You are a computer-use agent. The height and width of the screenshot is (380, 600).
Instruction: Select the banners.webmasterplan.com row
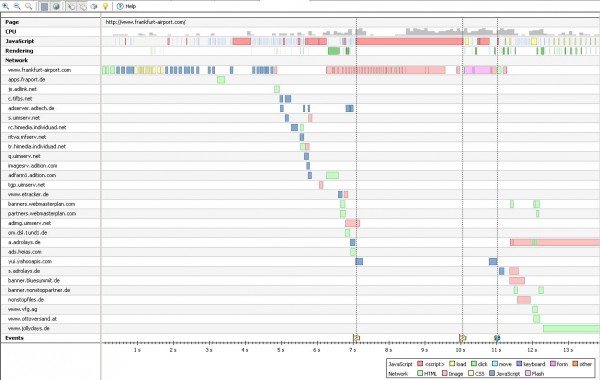coord(41,204)
